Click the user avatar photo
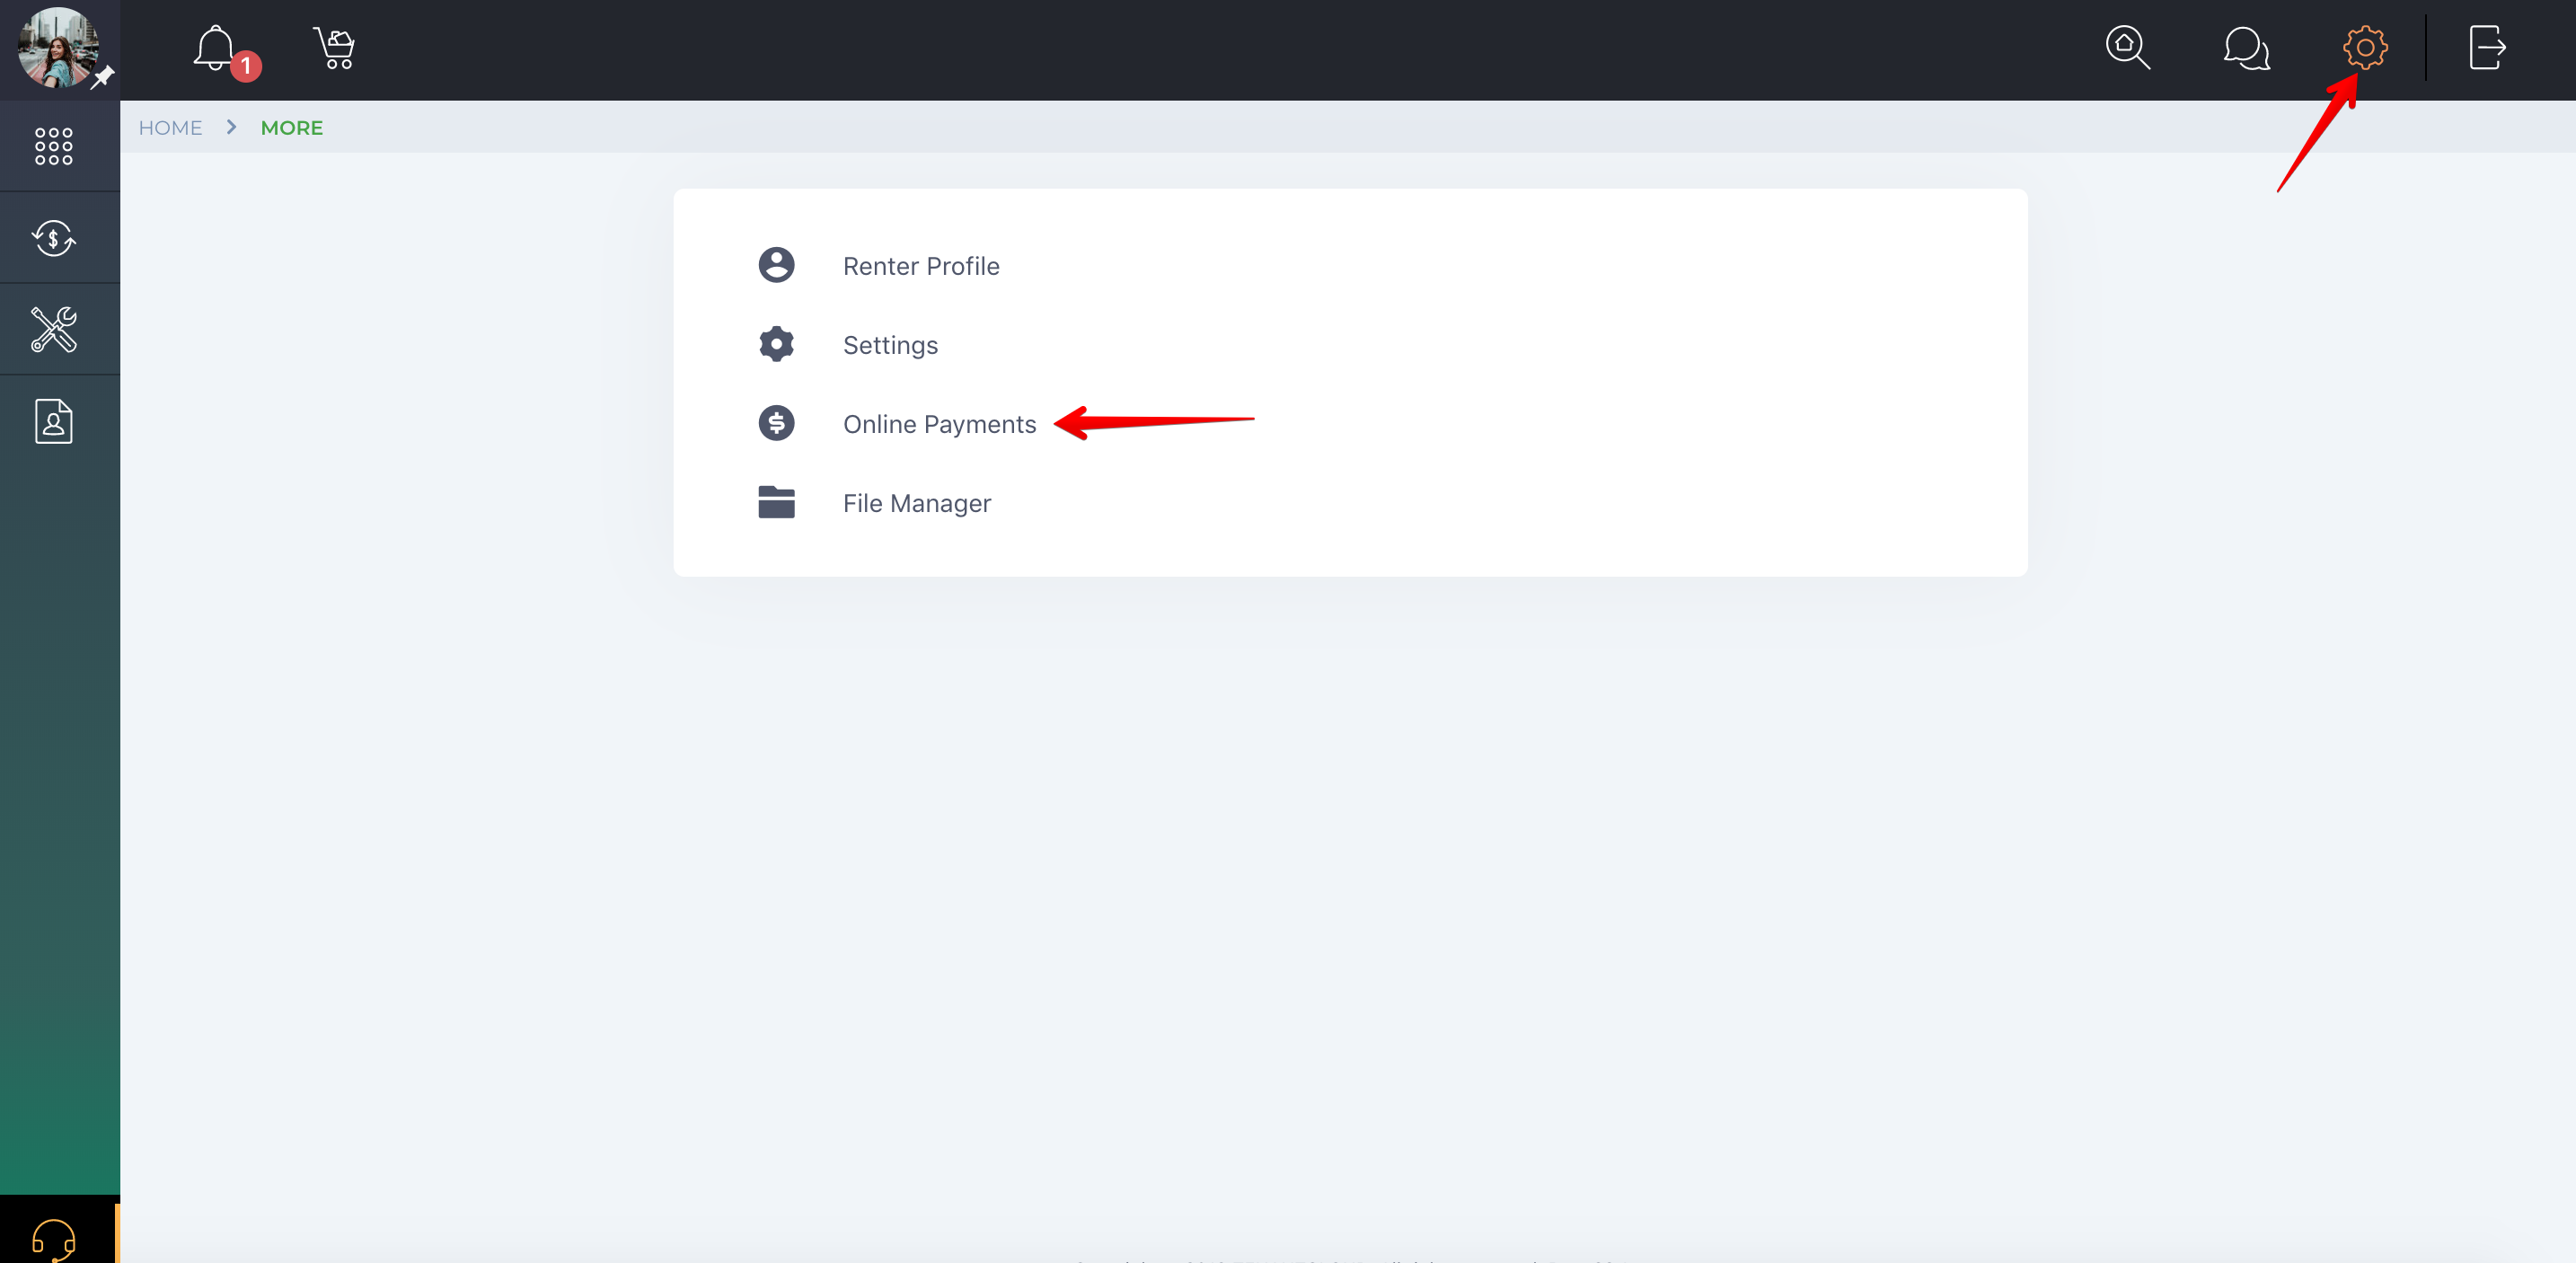The width and height of the screenshot is (2576, 1263). click(58, 47)
